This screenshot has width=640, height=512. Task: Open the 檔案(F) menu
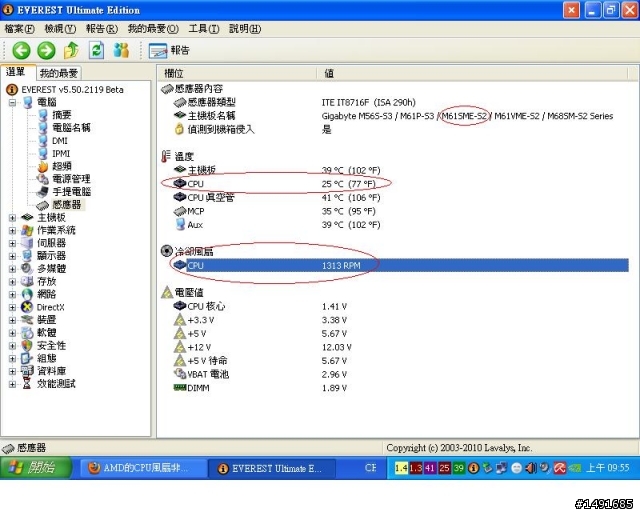[x=19, y=29]
